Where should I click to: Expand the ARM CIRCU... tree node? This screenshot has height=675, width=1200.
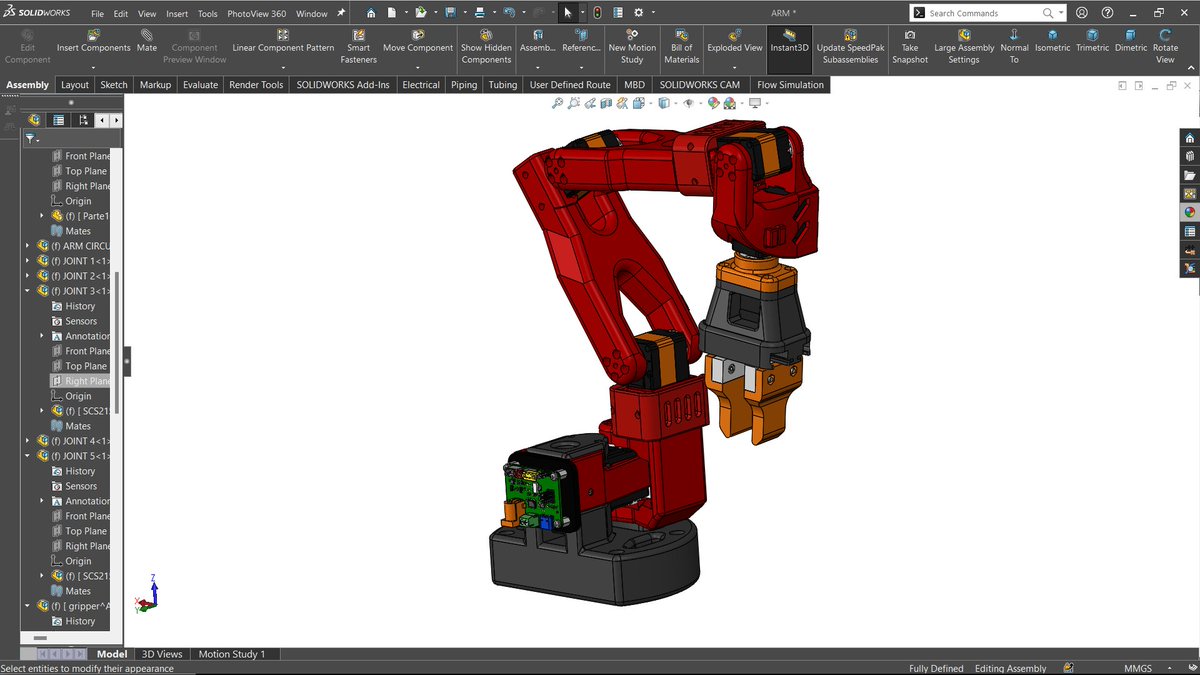(28, 246)
